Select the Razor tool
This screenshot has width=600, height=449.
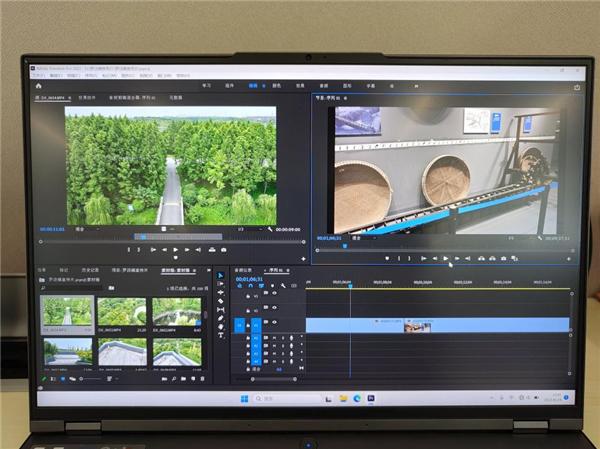click(221, 301)
